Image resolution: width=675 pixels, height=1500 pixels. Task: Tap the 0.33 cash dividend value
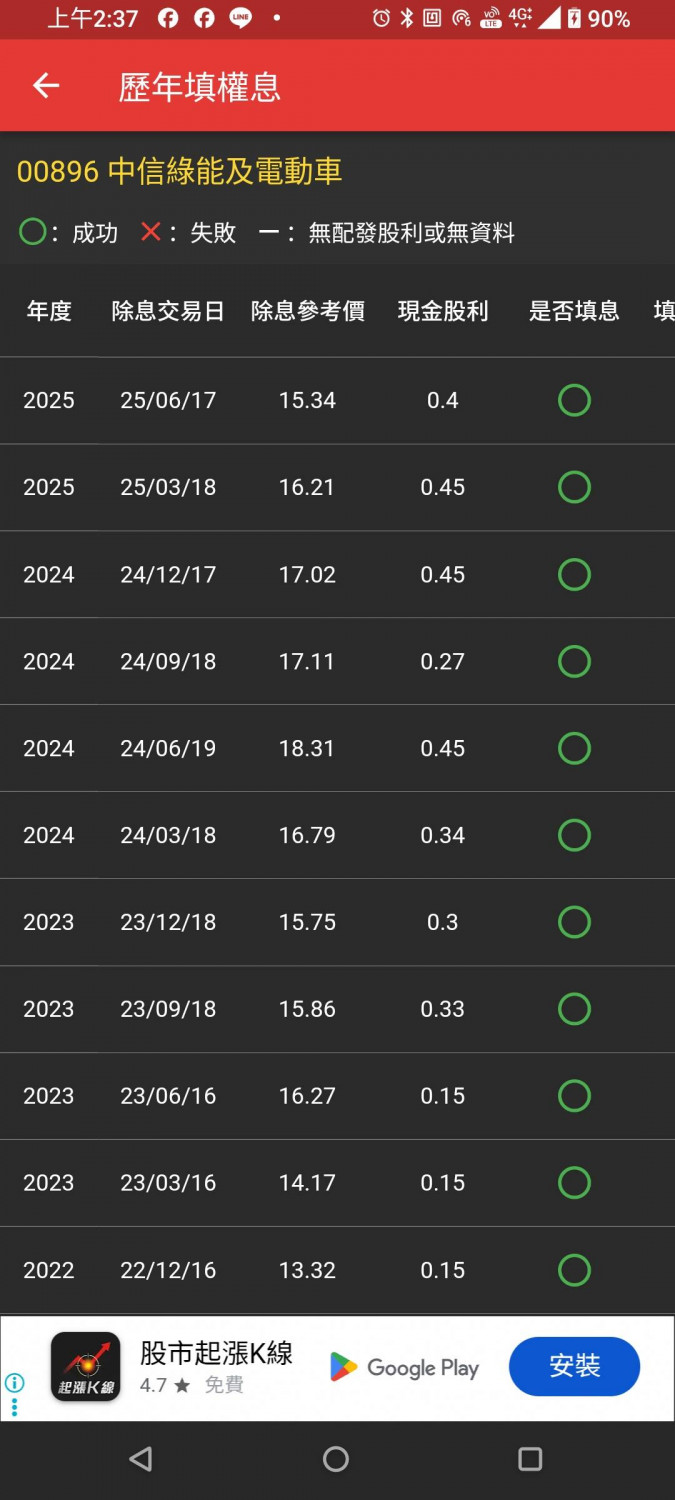click(443, 1009)
